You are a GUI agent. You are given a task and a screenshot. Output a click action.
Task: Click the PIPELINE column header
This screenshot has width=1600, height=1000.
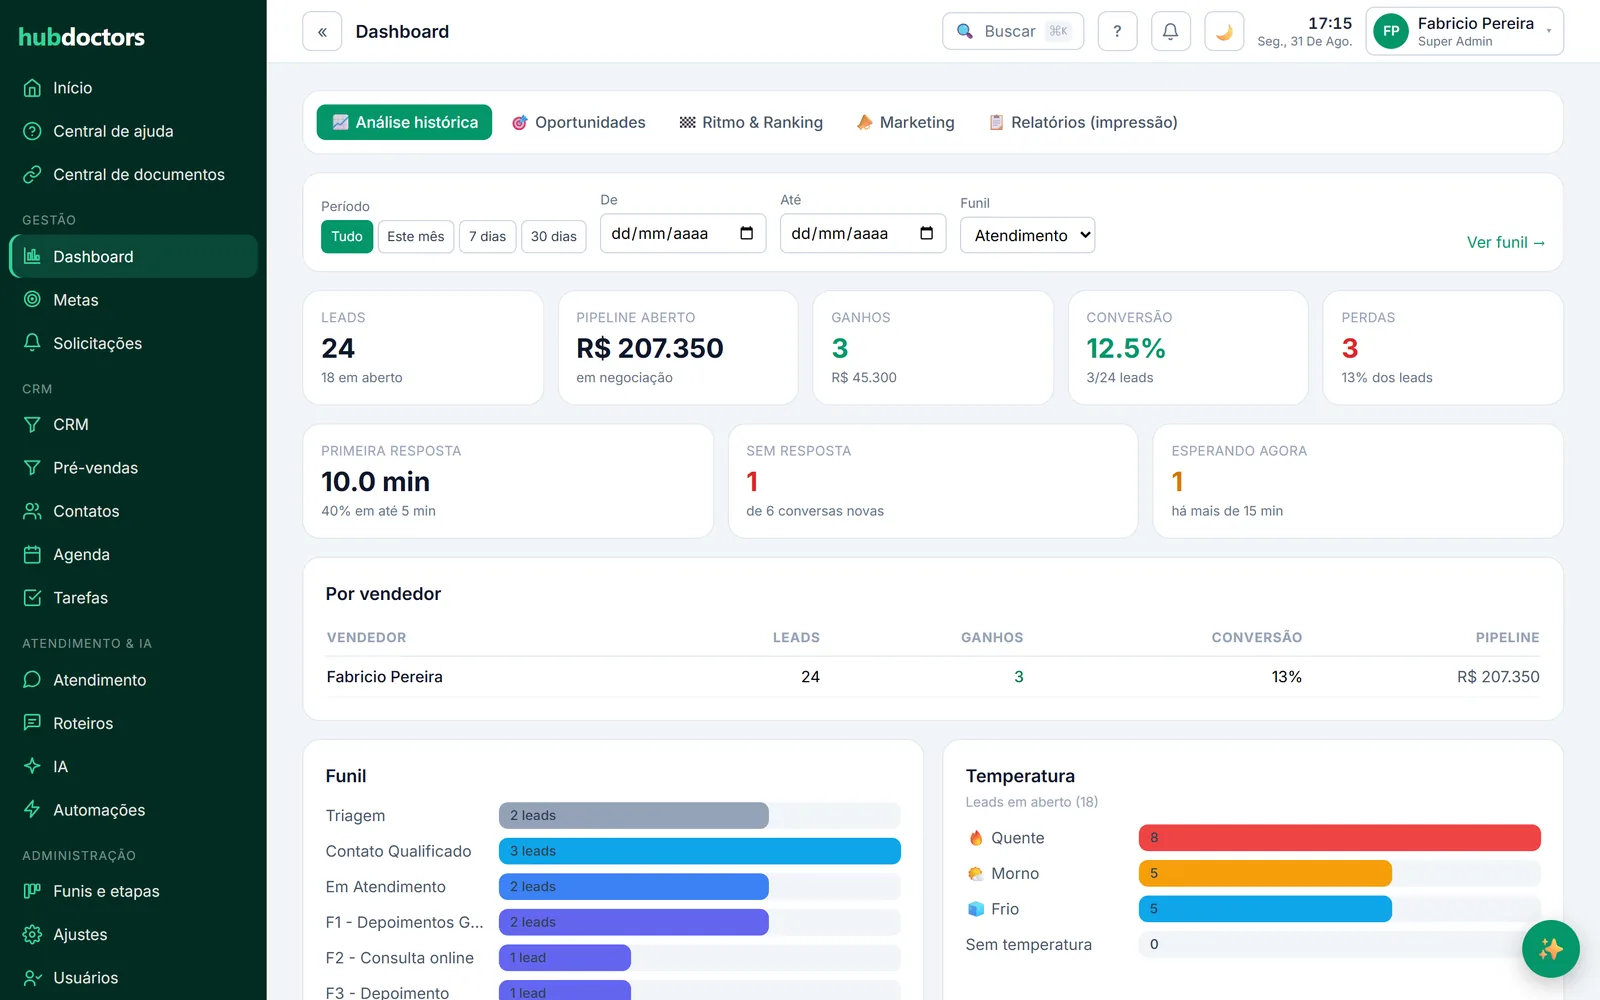[x=1507, y=638]
